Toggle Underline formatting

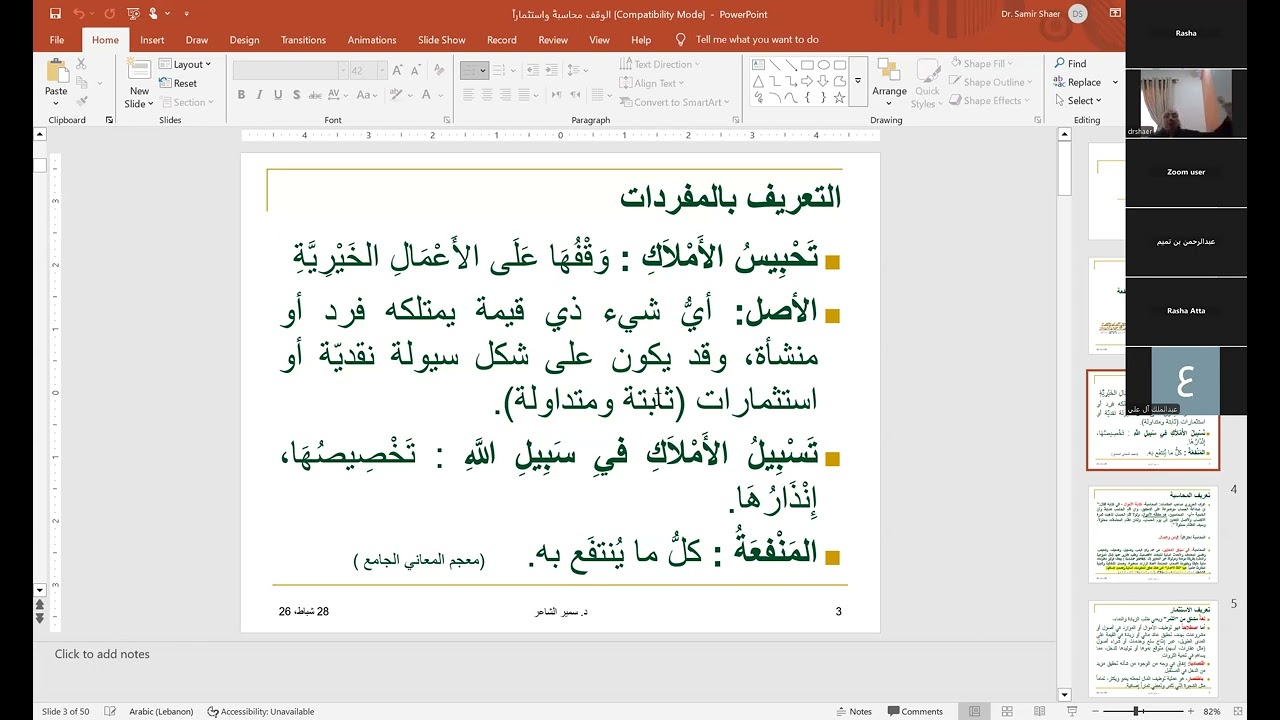point(277,95)
